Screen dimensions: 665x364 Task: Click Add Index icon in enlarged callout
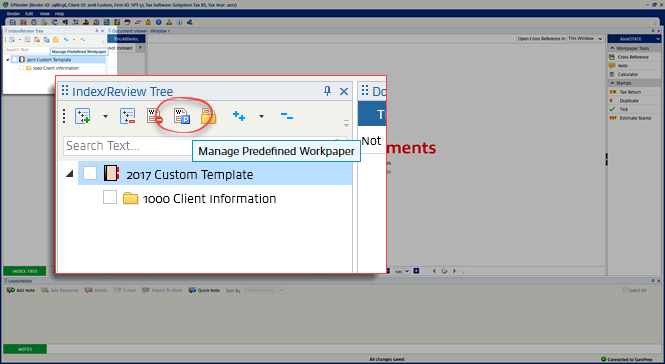click(x=83, y=116)
